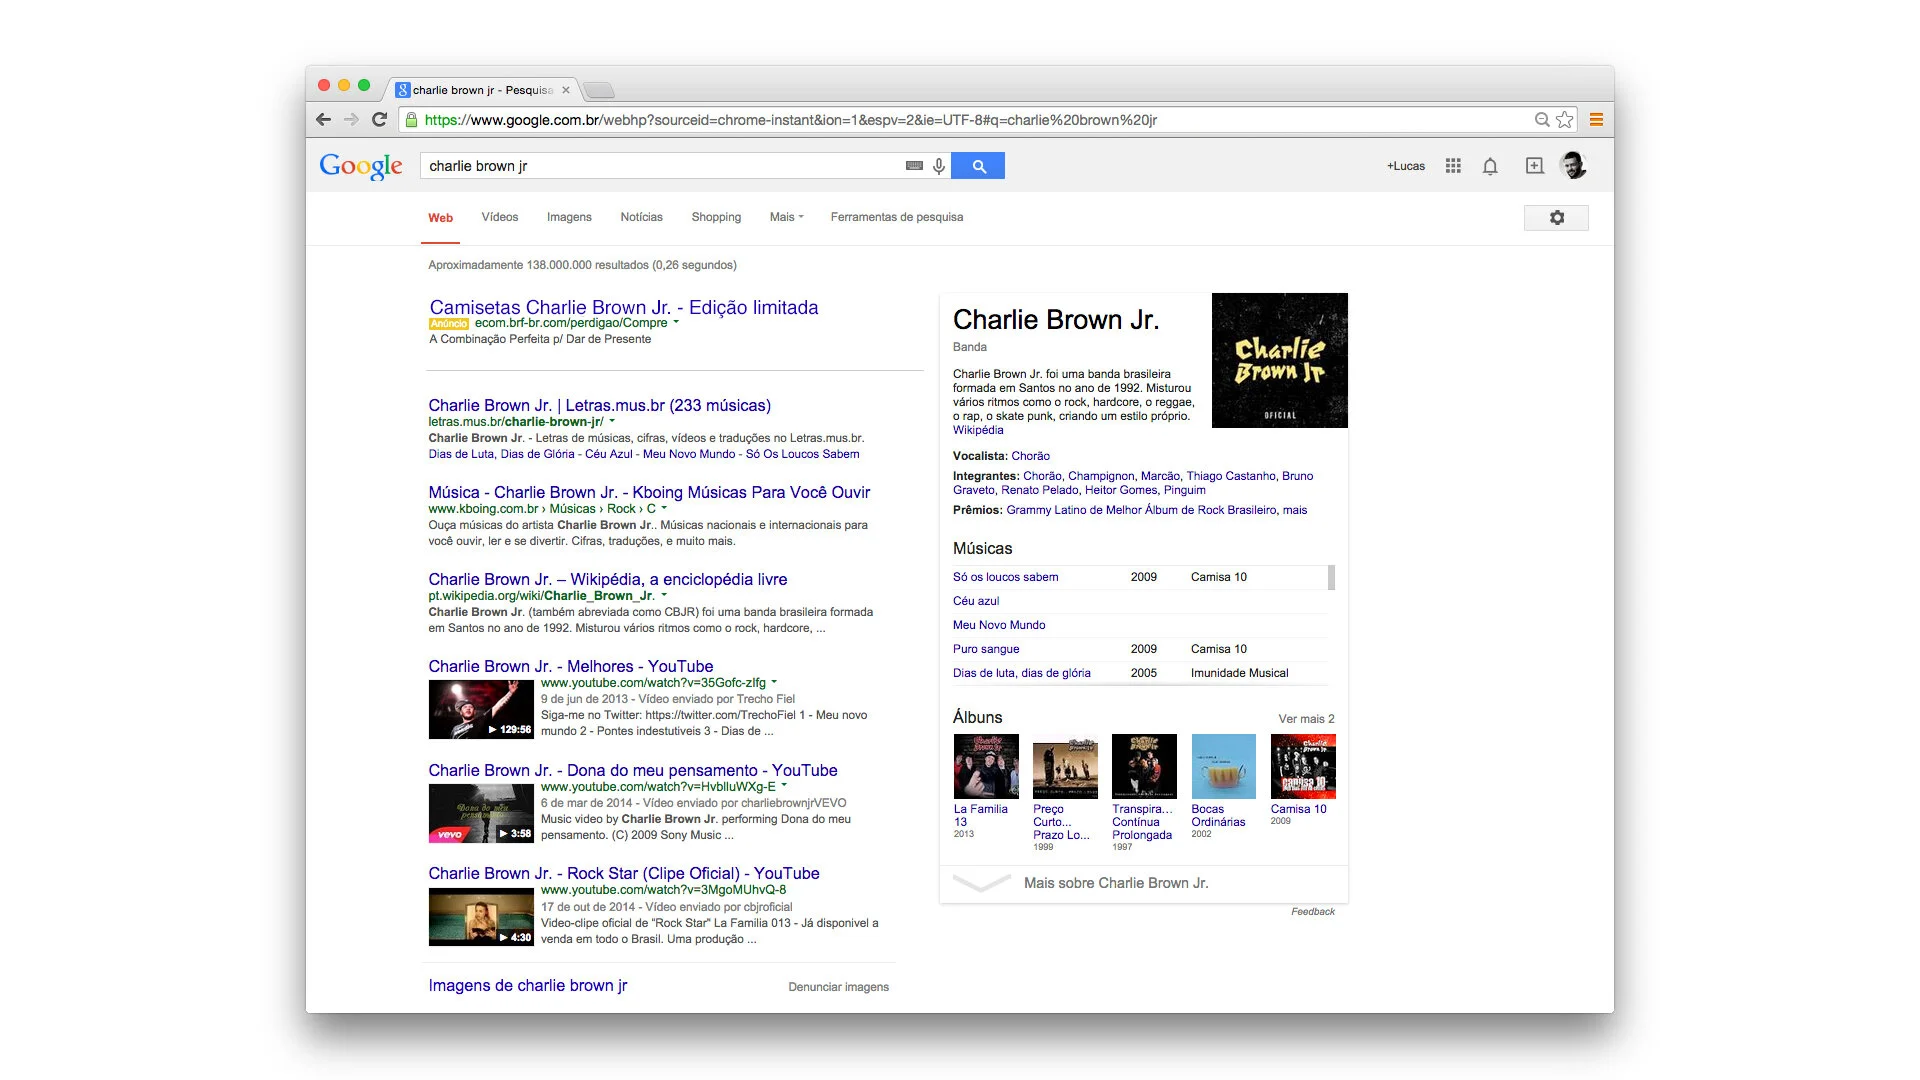
Task: Switch to the Shopping tab
Action: click(x=716, y=217)
